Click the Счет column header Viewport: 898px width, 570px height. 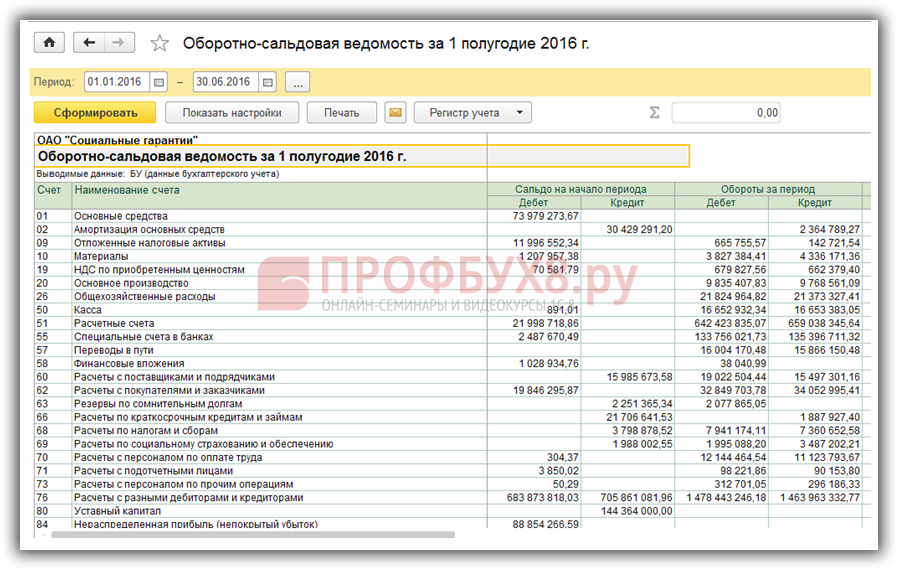tap(53, 196)
